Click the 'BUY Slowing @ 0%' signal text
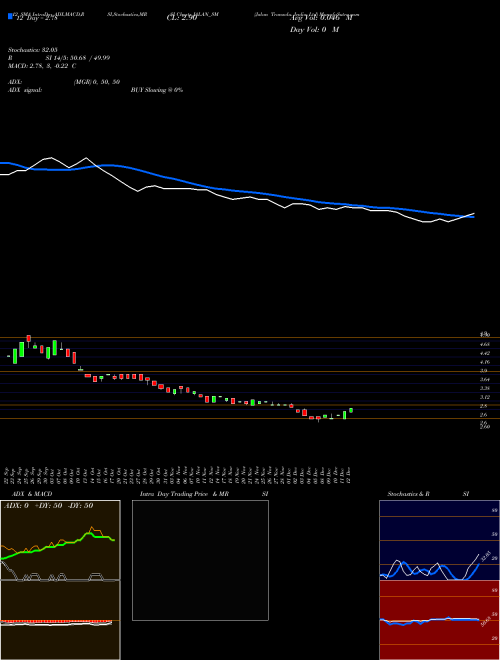The height and width of the screenshot is (660, 500). tap(157, 90)
